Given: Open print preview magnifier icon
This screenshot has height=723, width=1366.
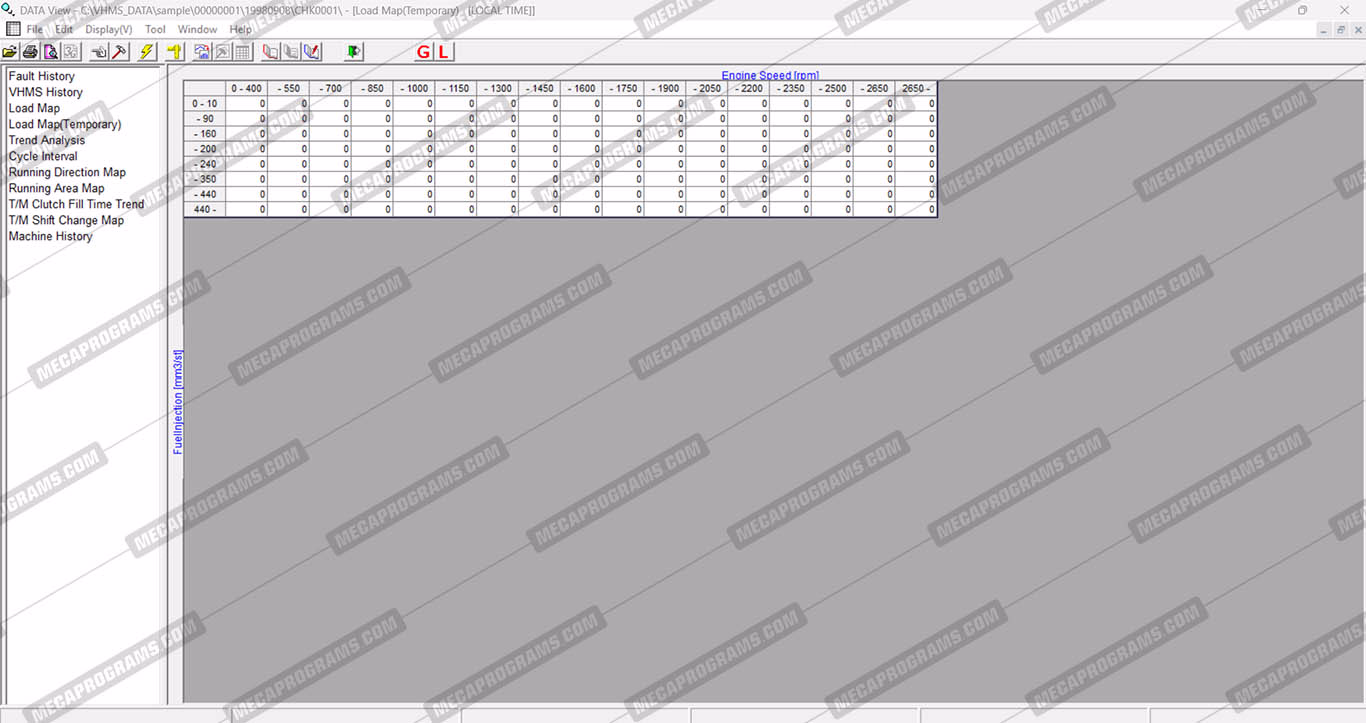Looking at the screenshot, I should coord(51,51).
